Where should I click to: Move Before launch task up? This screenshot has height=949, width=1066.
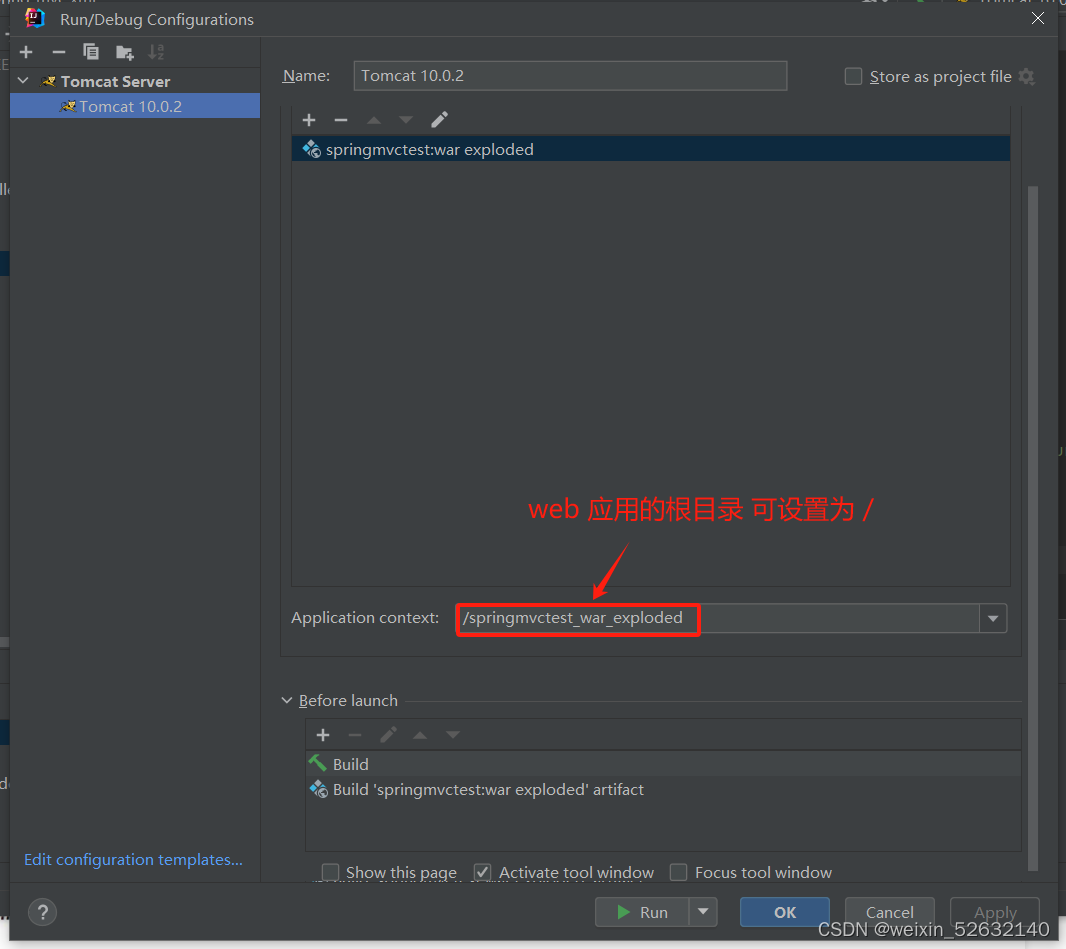420,735
